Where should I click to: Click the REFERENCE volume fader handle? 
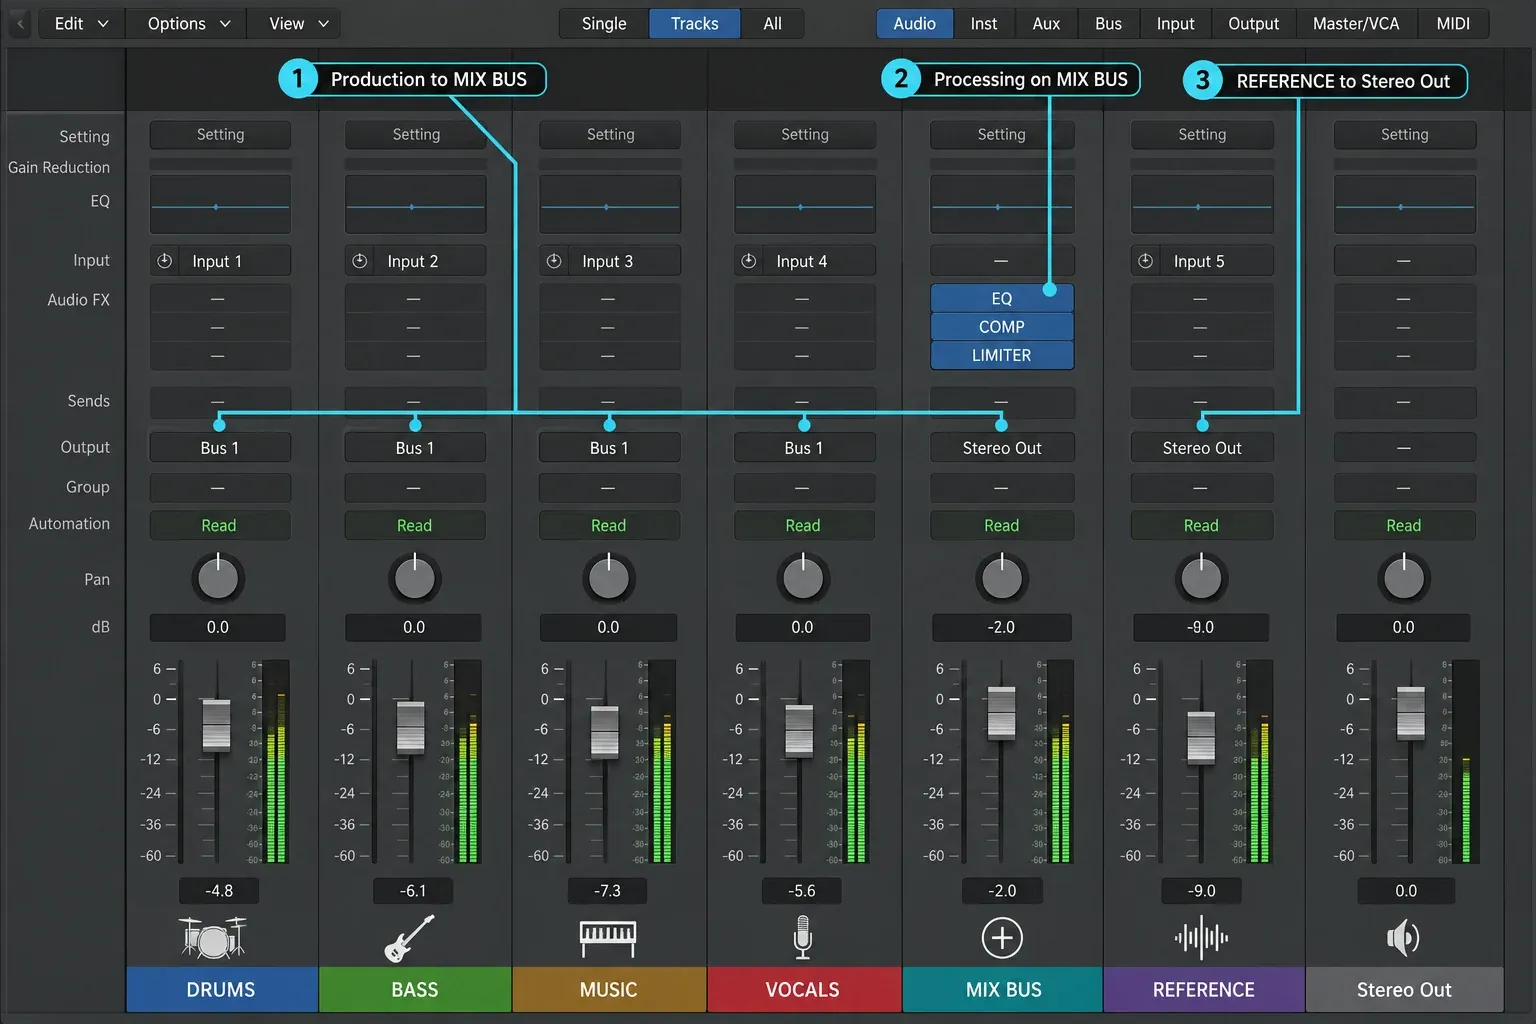(1201, 738)
